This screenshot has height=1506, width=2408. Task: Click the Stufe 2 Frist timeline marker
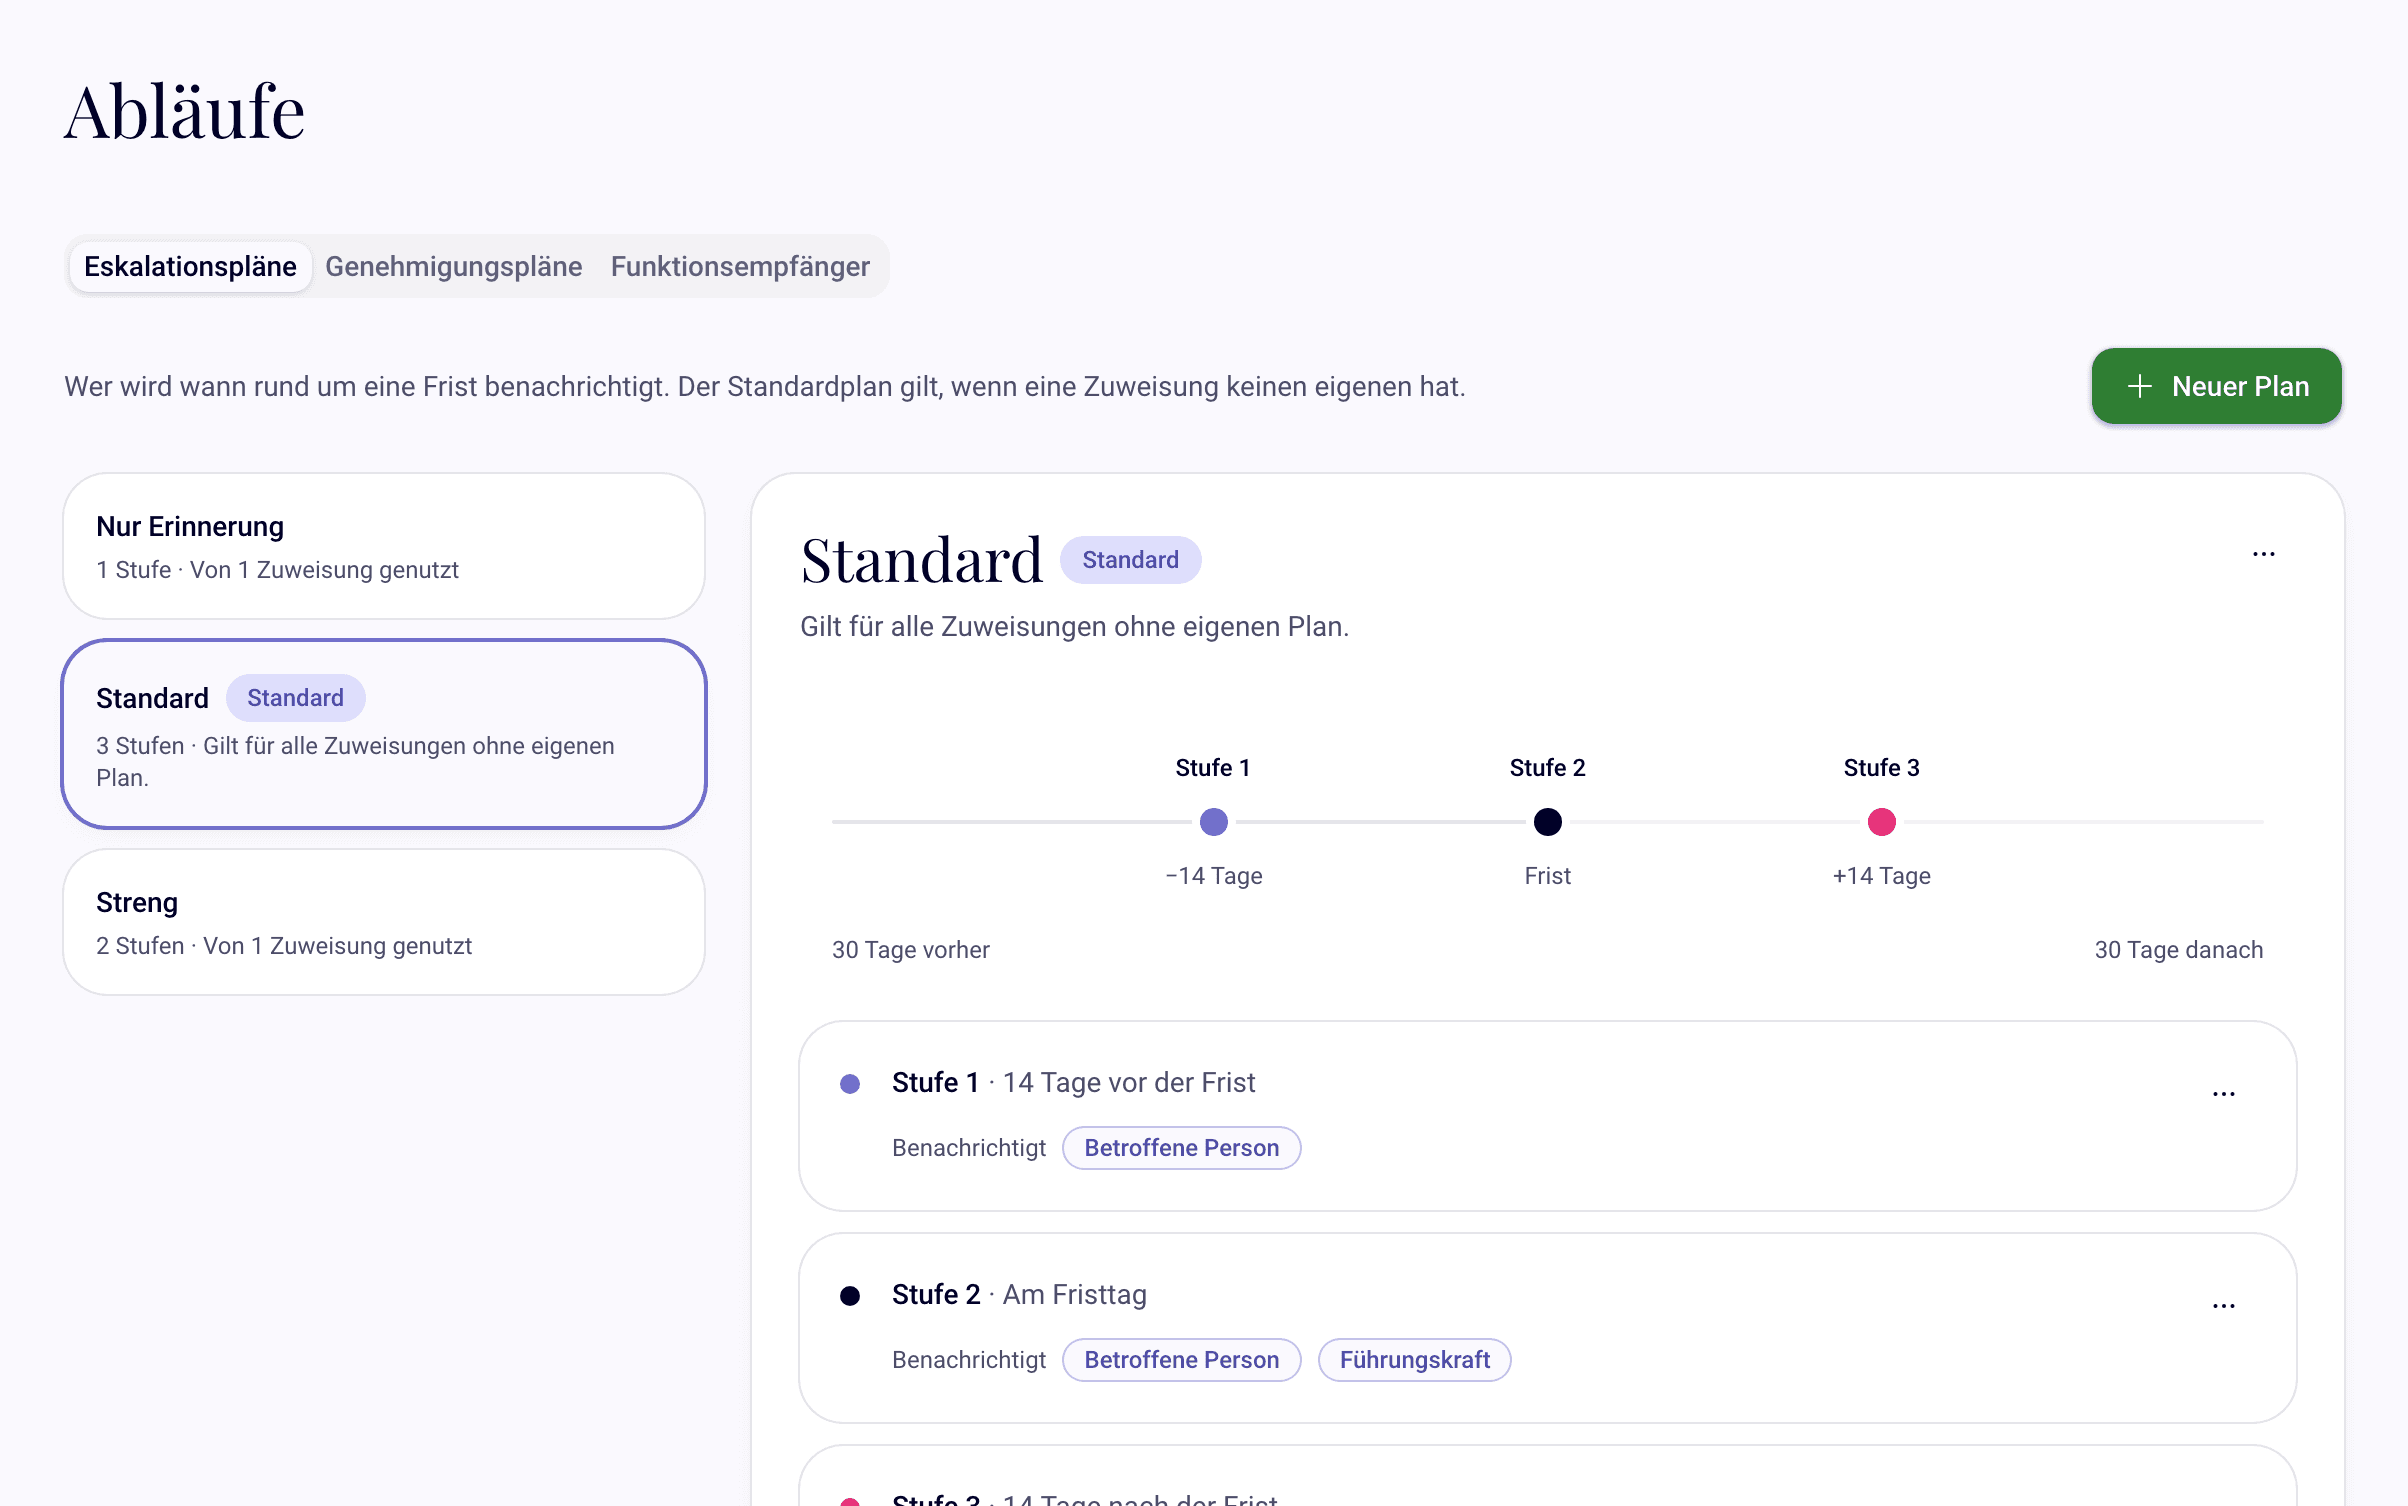(1548, 822)
